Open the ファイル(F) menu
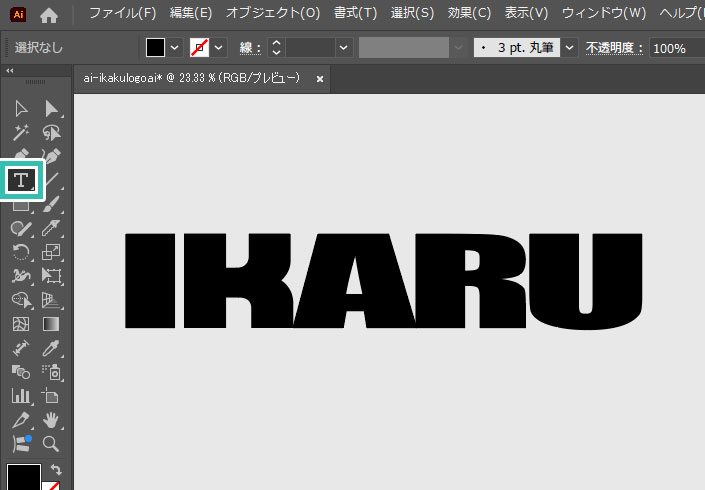The height and width of the screenshot is (490, 705). click(x=122, y=13)
